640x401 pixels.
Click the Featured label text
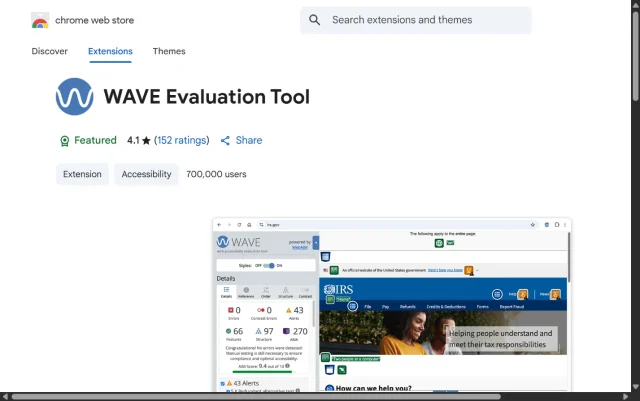point(95,140)
